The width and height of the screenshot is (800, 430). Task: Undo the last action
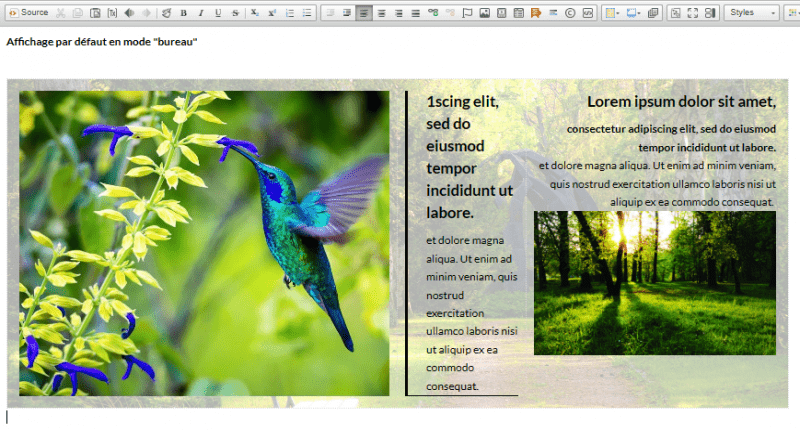(129, 12)
